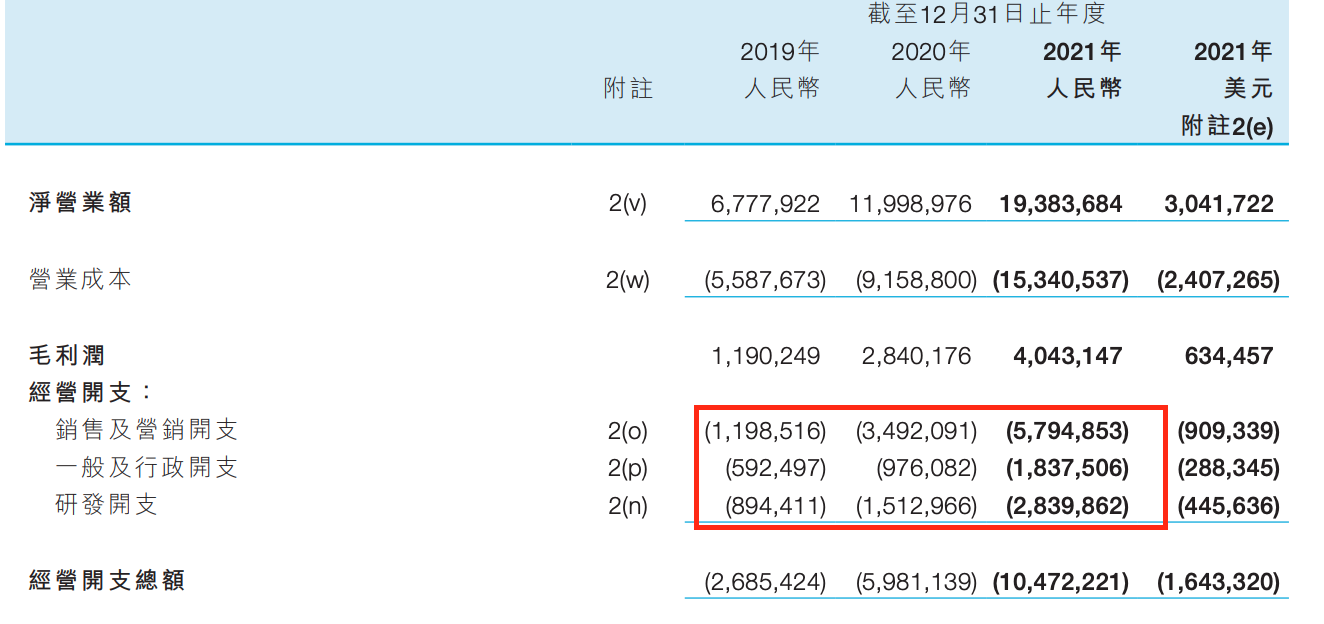Click the 淨營業額 row label
The height and width of the screenshot is (624, 1324).
[x=80, y=204]
